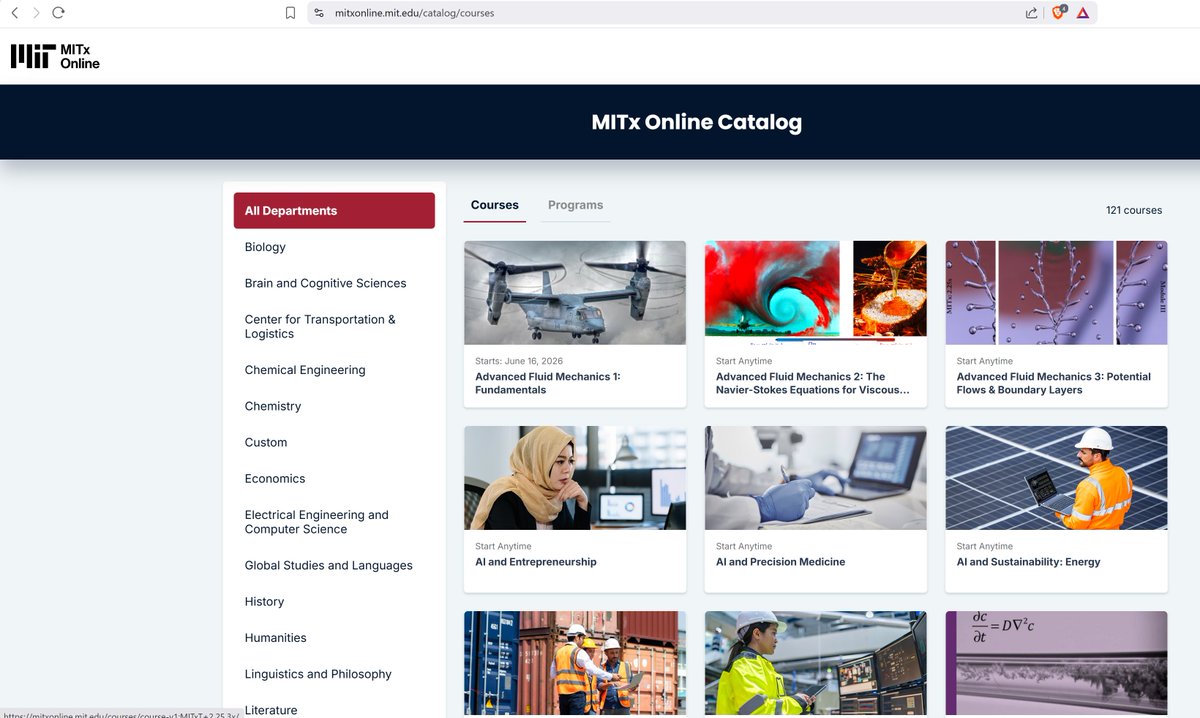Filter courses by Economics

pyautogui.click(x=275, y=478)
